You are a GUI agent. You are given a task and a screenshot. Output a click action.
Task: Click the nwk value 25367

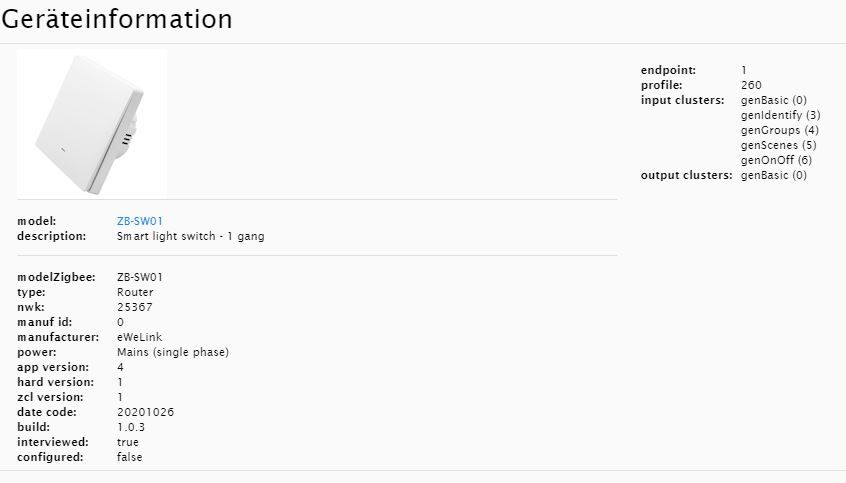134,307
